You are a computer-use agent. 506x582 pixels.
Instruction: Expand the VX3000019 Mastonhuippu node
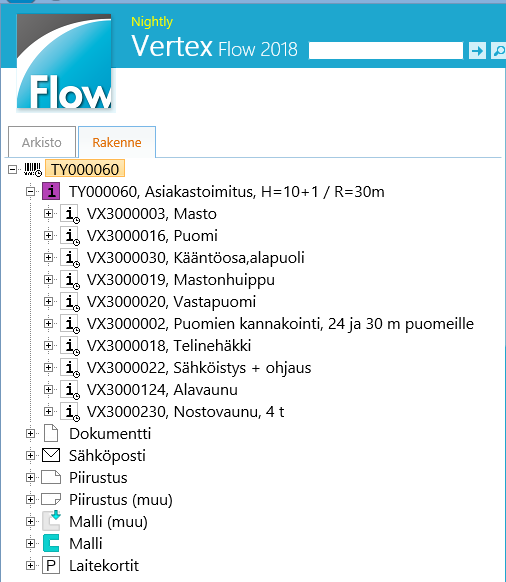pos(48,279)
